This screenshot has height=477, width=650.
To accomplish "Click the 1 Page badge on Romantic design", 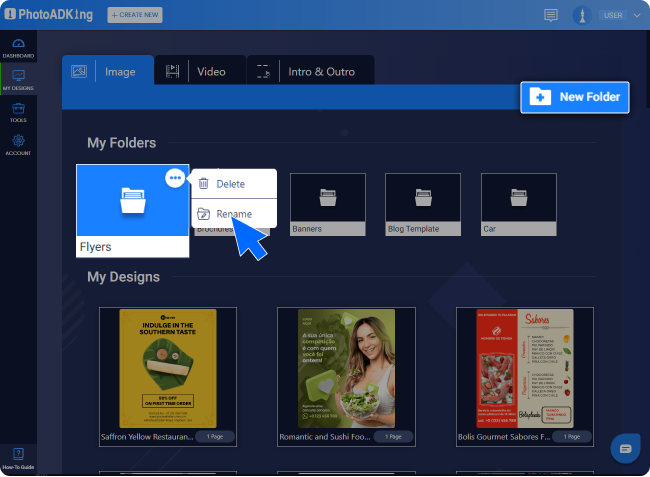I will tap(393, 437).
